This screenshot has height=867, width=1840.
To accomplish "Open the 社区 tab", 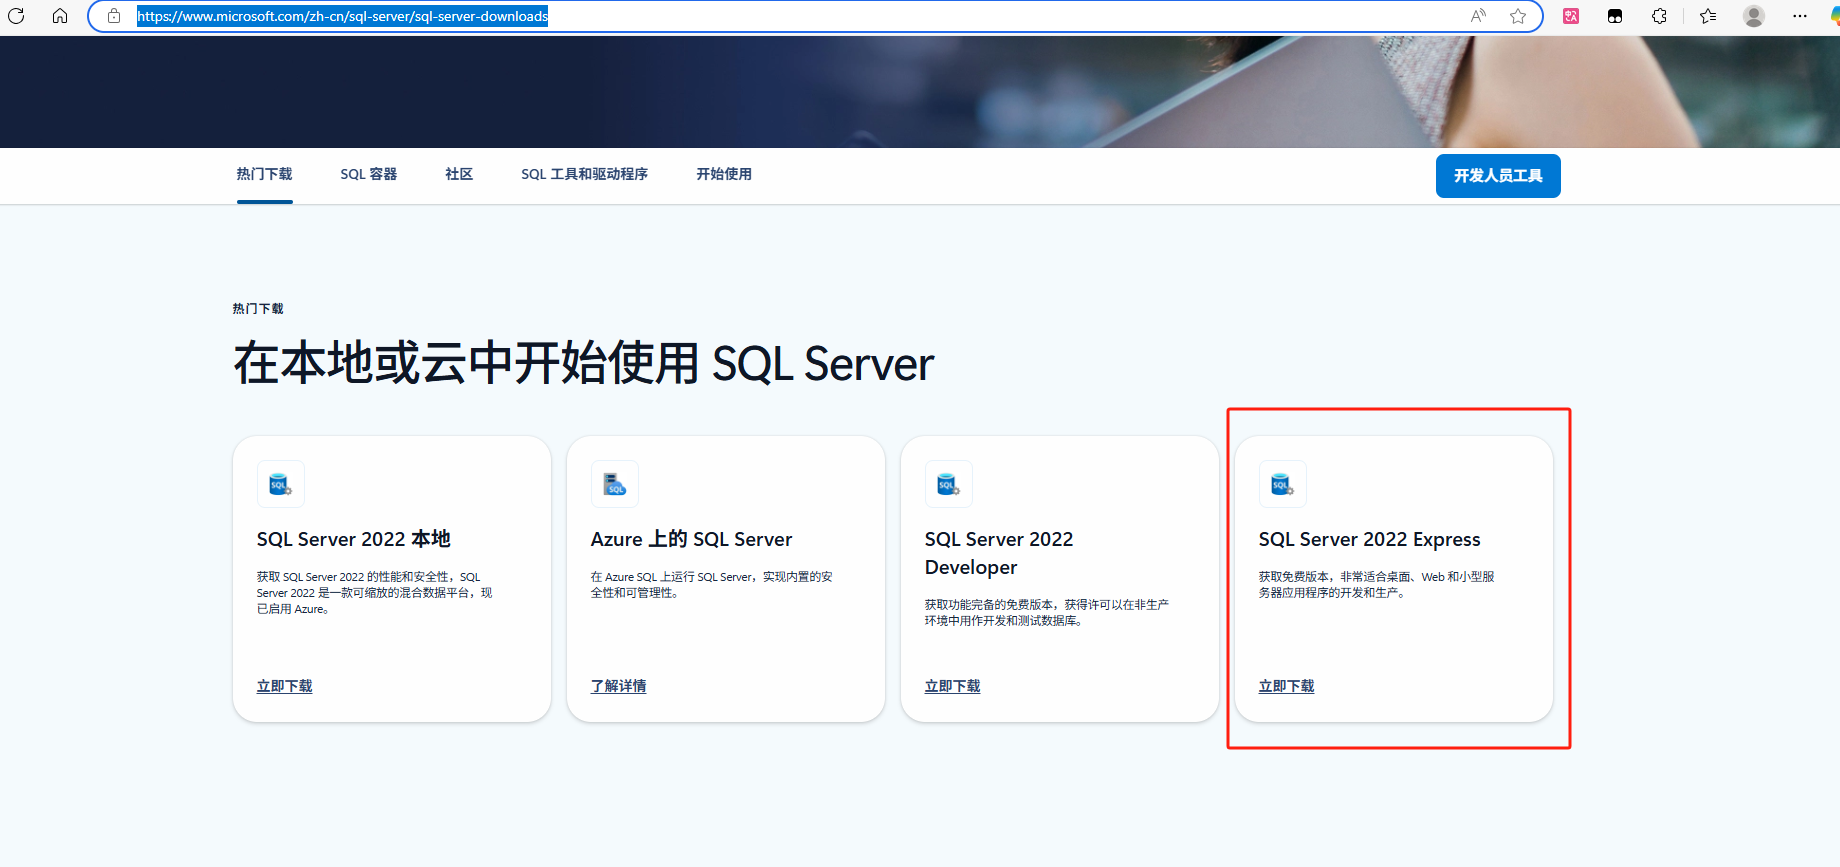I will (x=459, y=174).
